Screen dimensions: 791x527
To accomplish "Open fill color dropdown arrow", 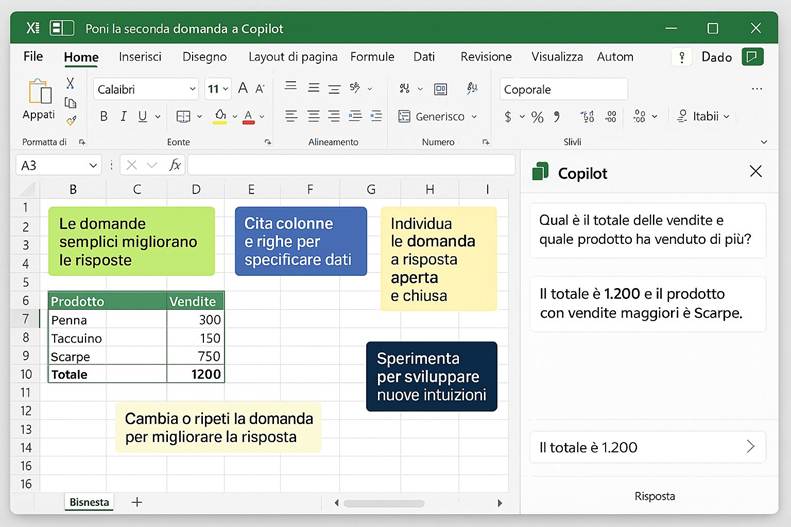I will 235,116.
